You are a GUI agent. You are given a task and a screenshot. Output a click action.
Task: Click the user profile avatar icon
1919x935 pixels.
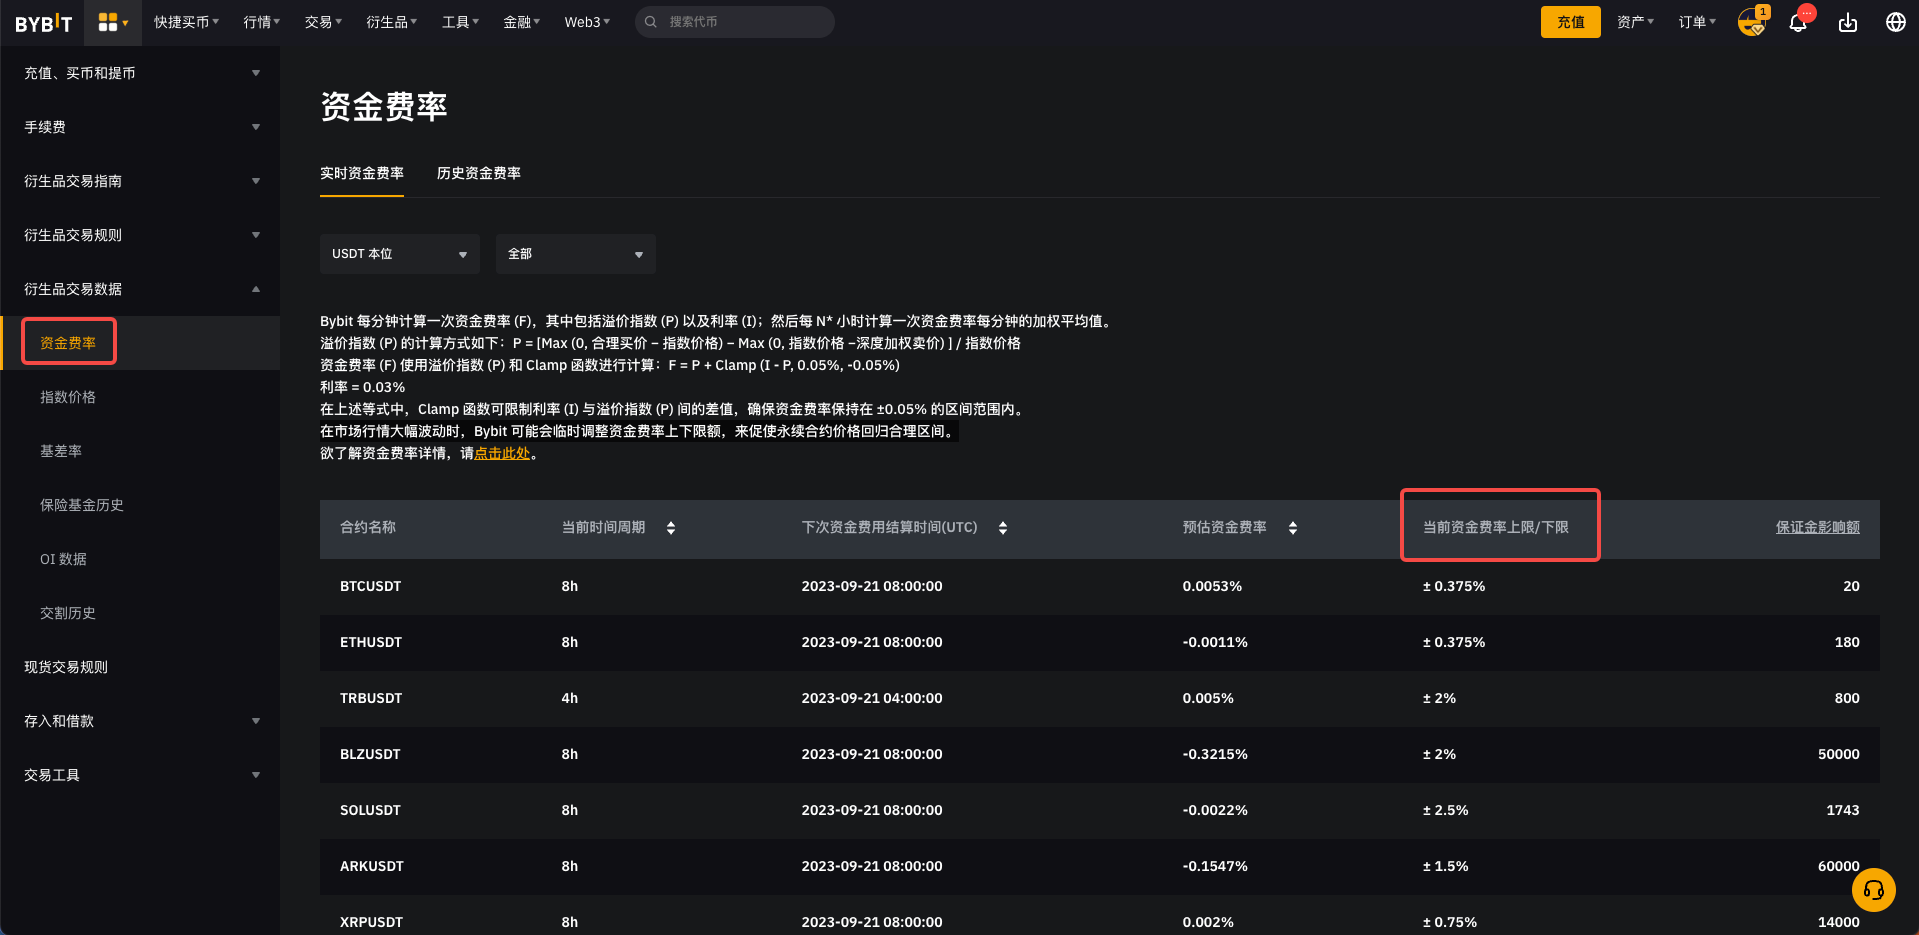point(1751,22)
